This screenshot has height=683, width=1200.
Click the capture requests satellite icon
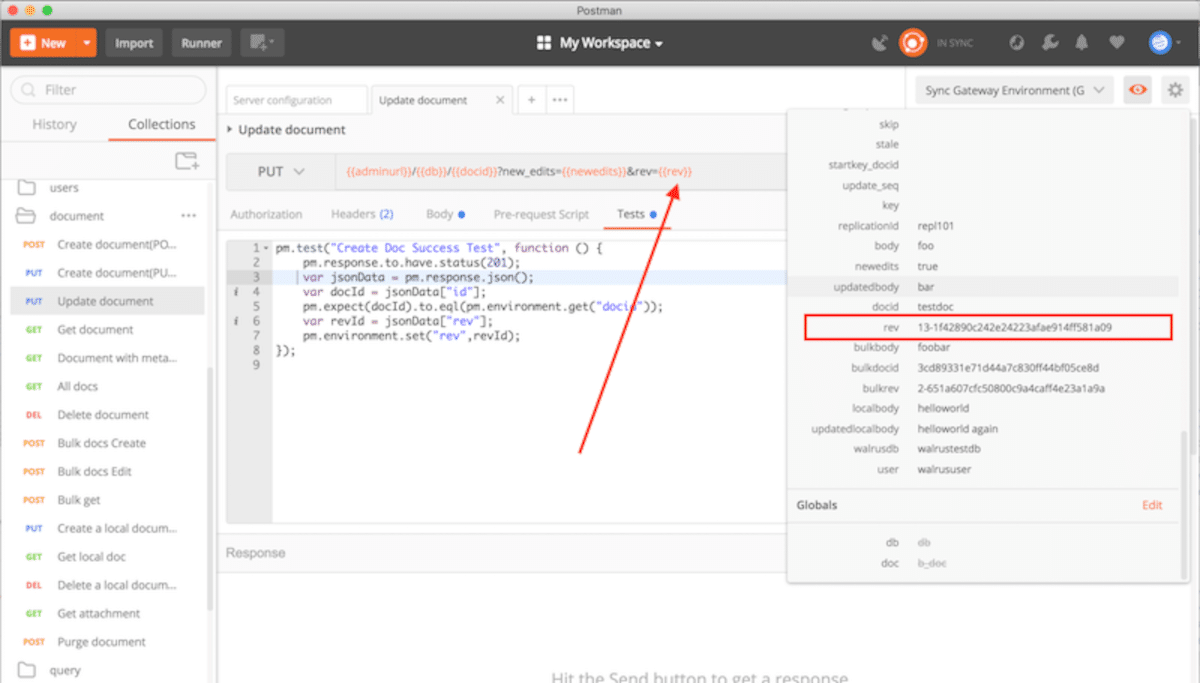tap(880, 43)
